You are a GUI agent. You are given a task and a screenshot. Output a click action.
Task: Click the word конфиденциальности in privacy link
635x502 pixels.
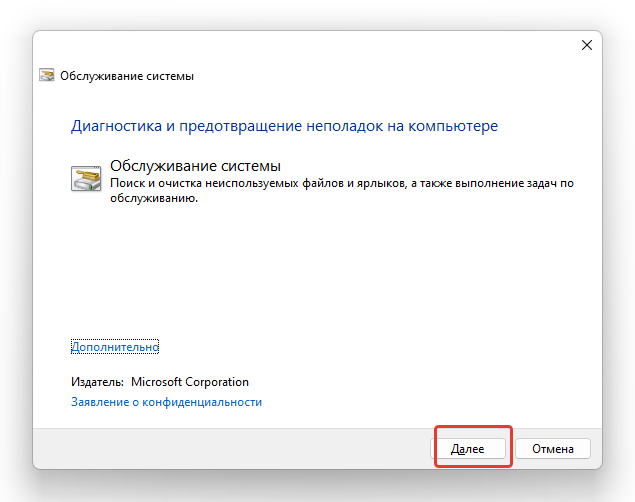click(x=202, y=402)
